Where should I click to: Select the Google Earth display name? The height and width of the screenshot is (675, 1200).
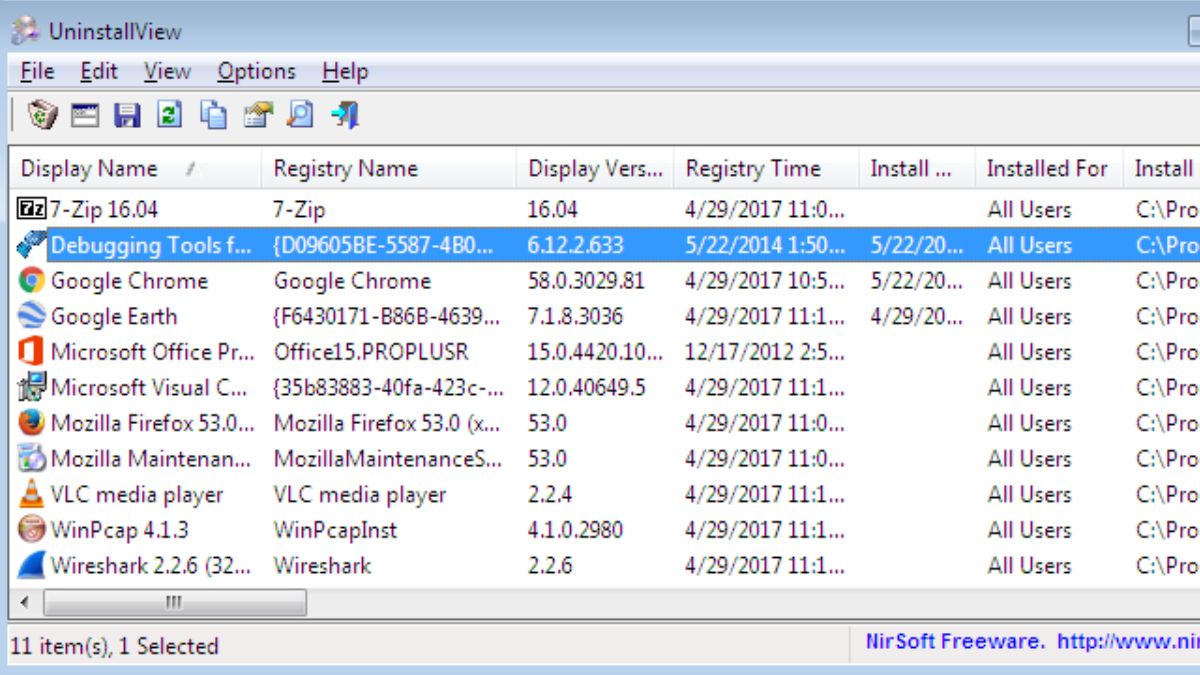[x=114, y=317]
